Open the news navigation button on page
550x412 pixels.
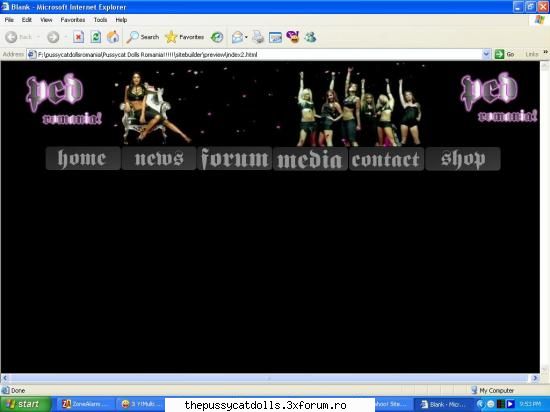click(x=159, y=159)
